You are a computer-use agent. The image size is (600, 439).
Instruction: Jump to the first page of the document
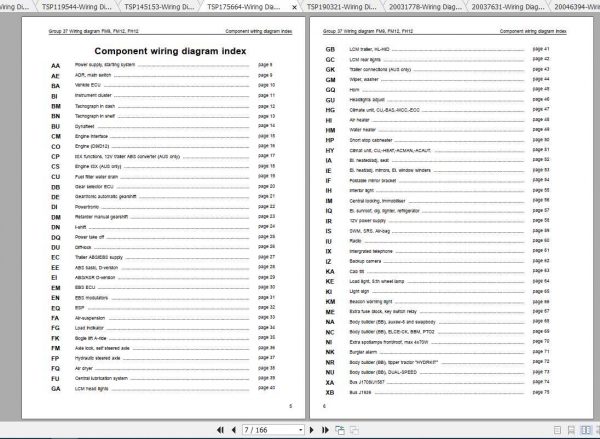point(220,430)
